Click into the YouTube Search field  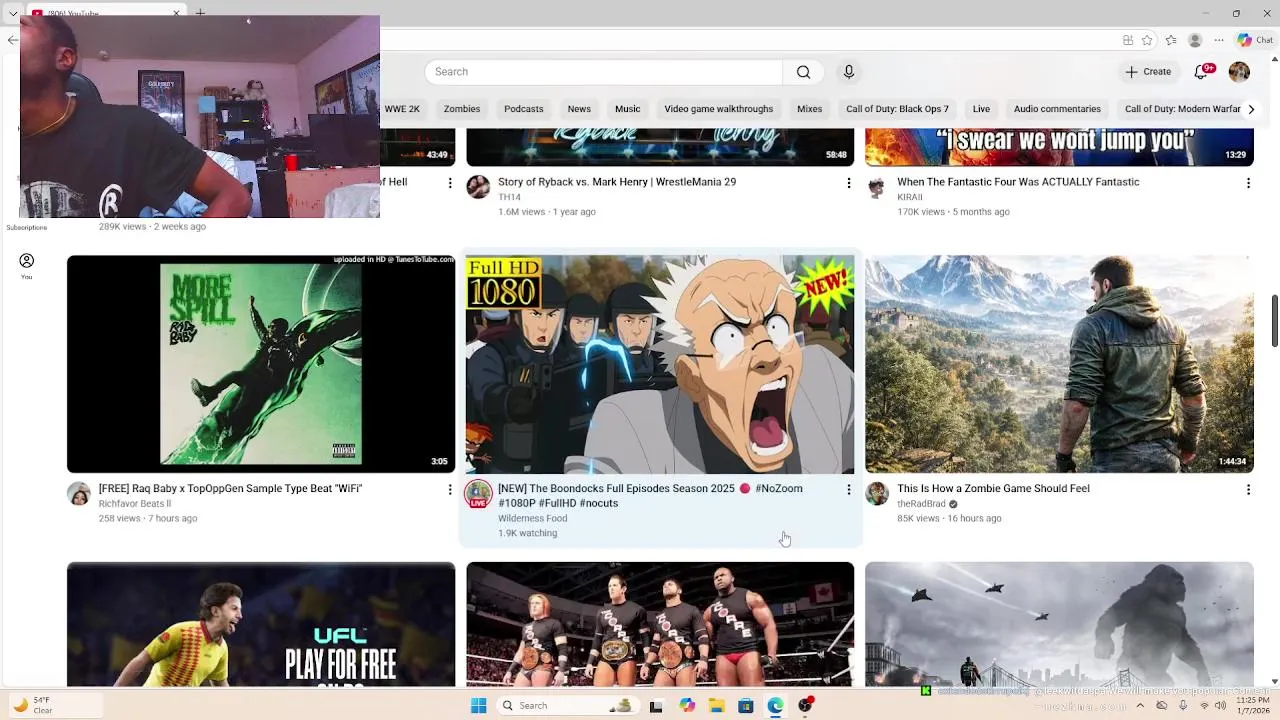604,72
